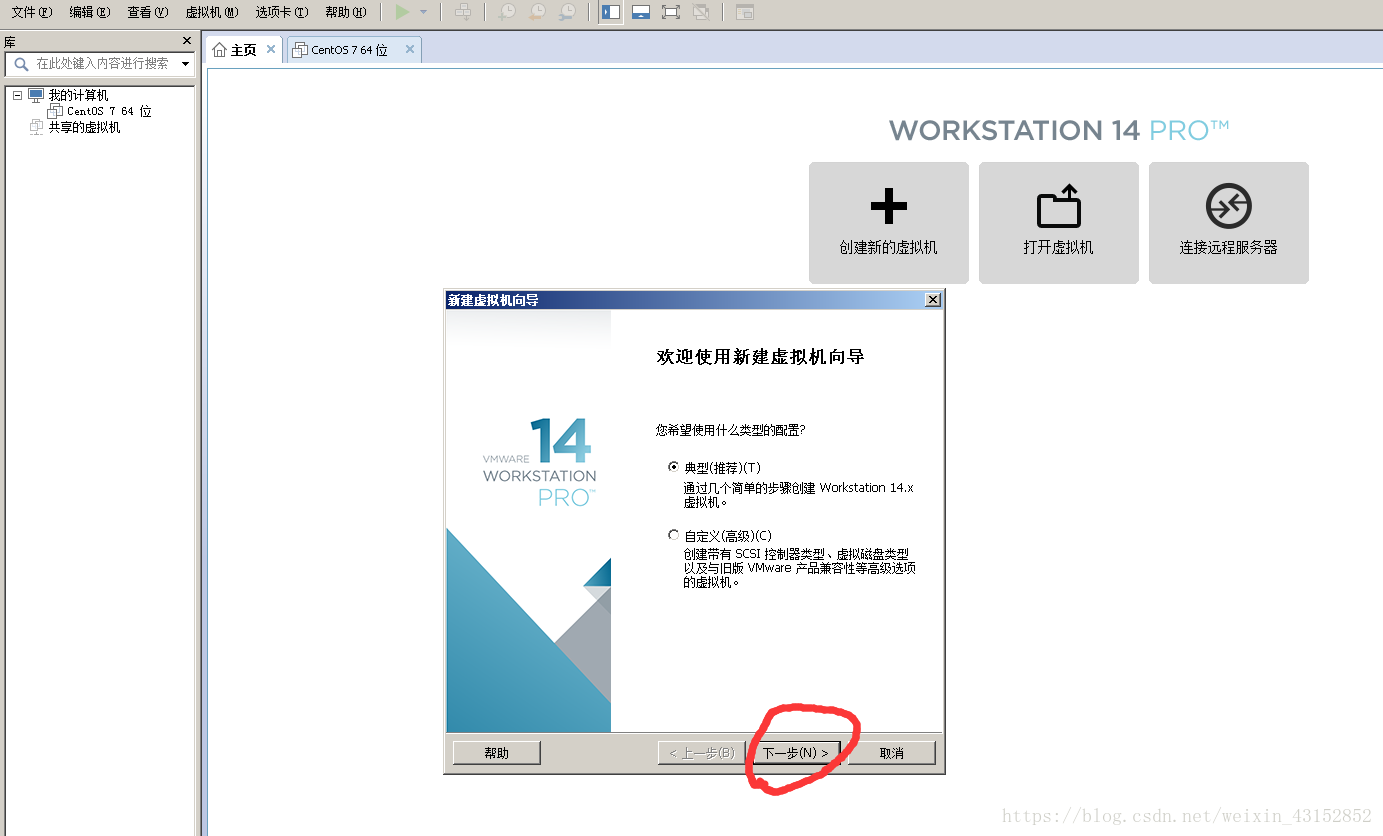Click the 上一步(B) button

coord(702,753)
